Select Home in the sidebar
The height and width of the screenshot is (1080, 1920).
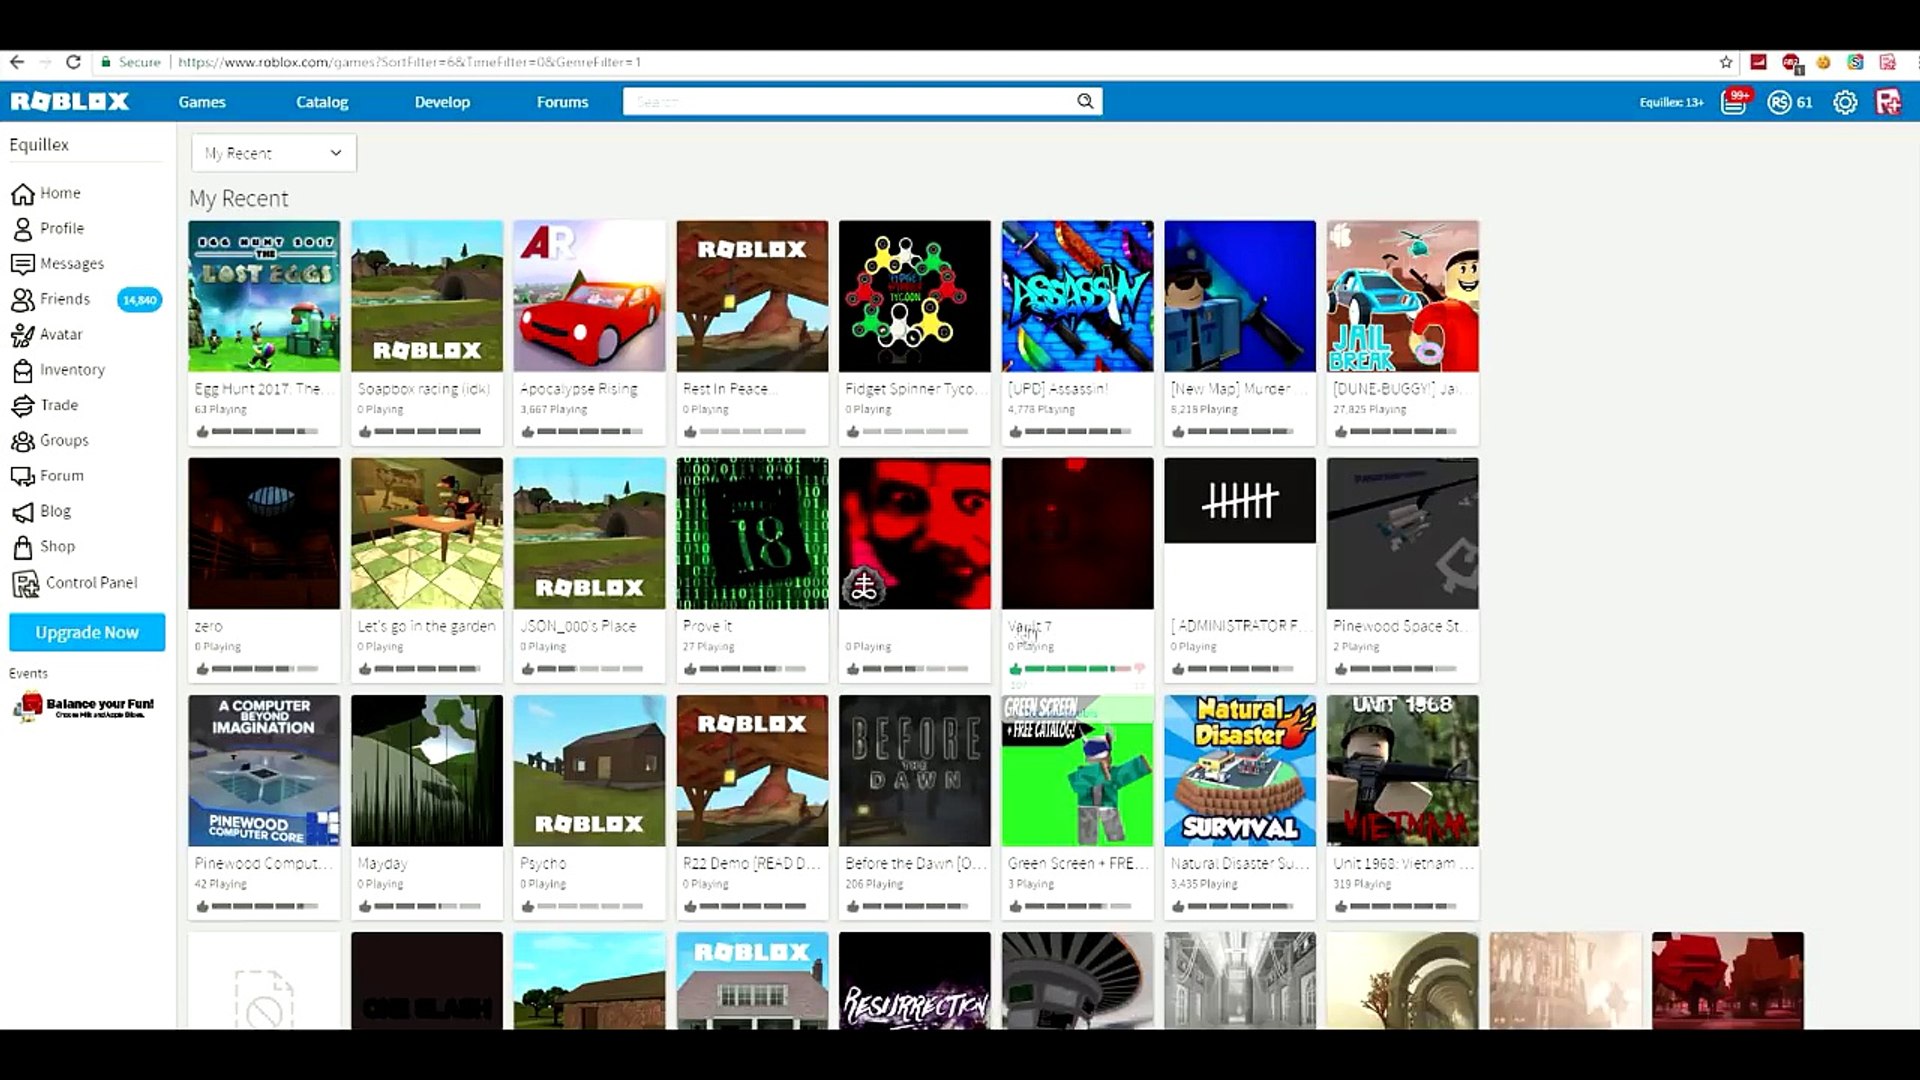pos(58,192)
